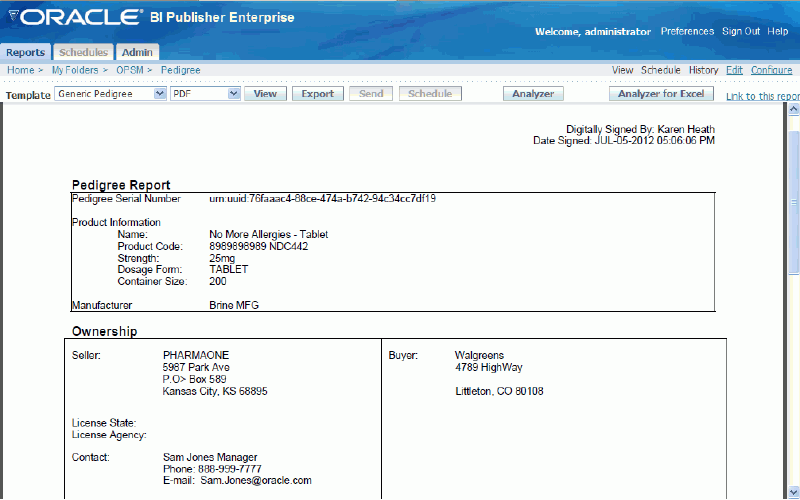The height and width of the screenshot is (500, 800).
Task: Open the Schedule report action link
Action: click(661, 70)
